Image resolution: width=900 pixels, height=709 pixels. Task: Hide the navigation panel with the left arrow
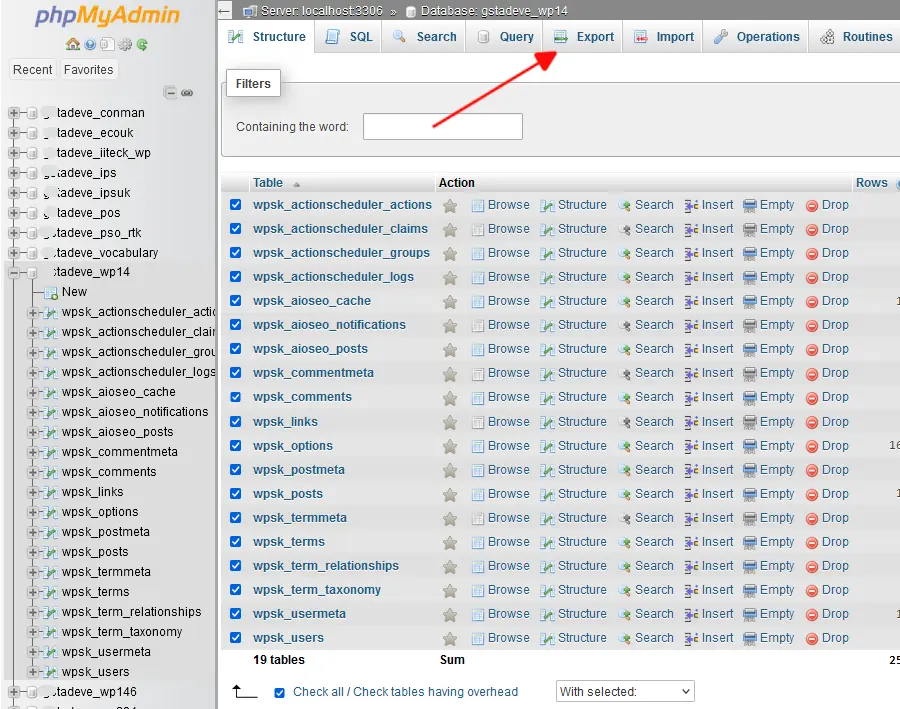point(225,11)
